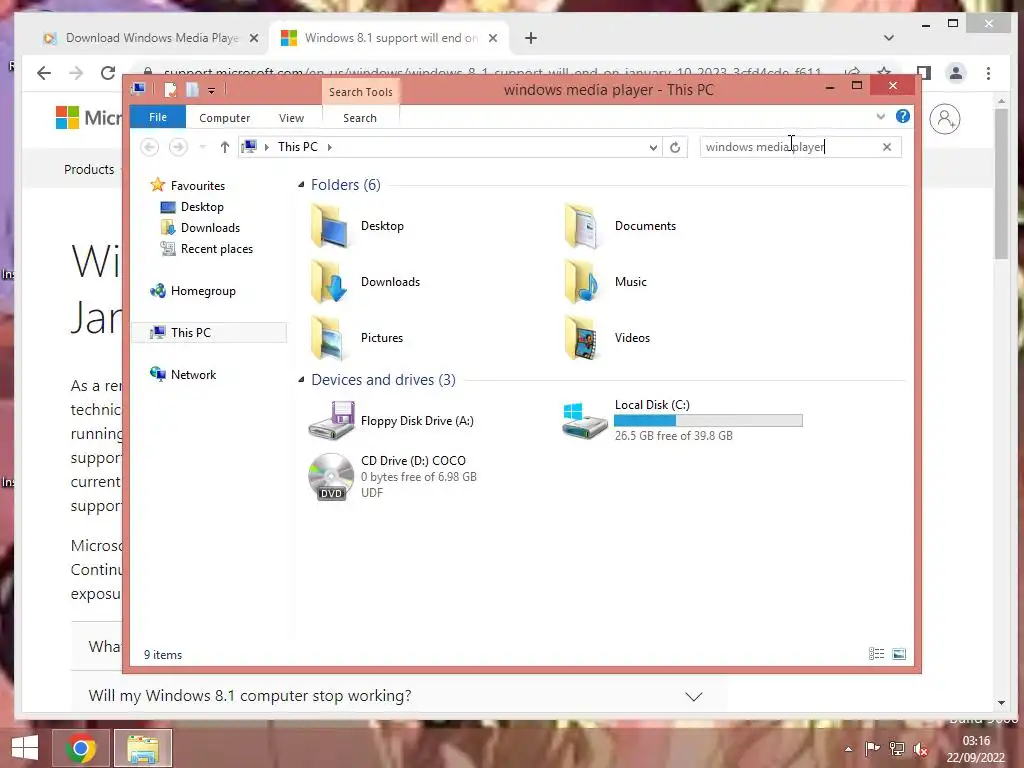
Task: Click the breadcrumb arrow after This PC
Action: 330,148
